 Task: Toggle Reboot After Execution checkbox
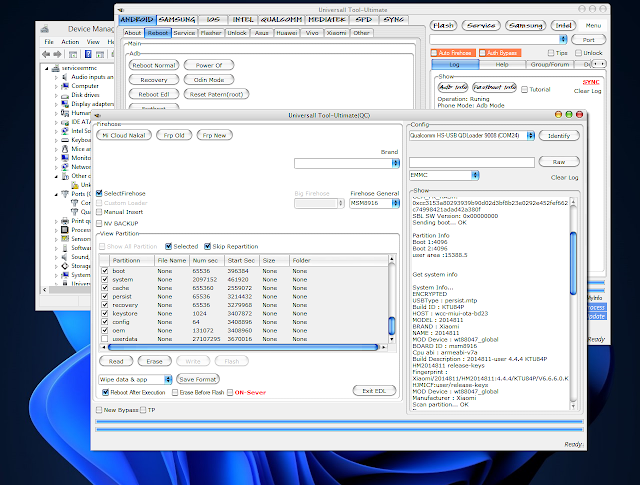point(105,392)
